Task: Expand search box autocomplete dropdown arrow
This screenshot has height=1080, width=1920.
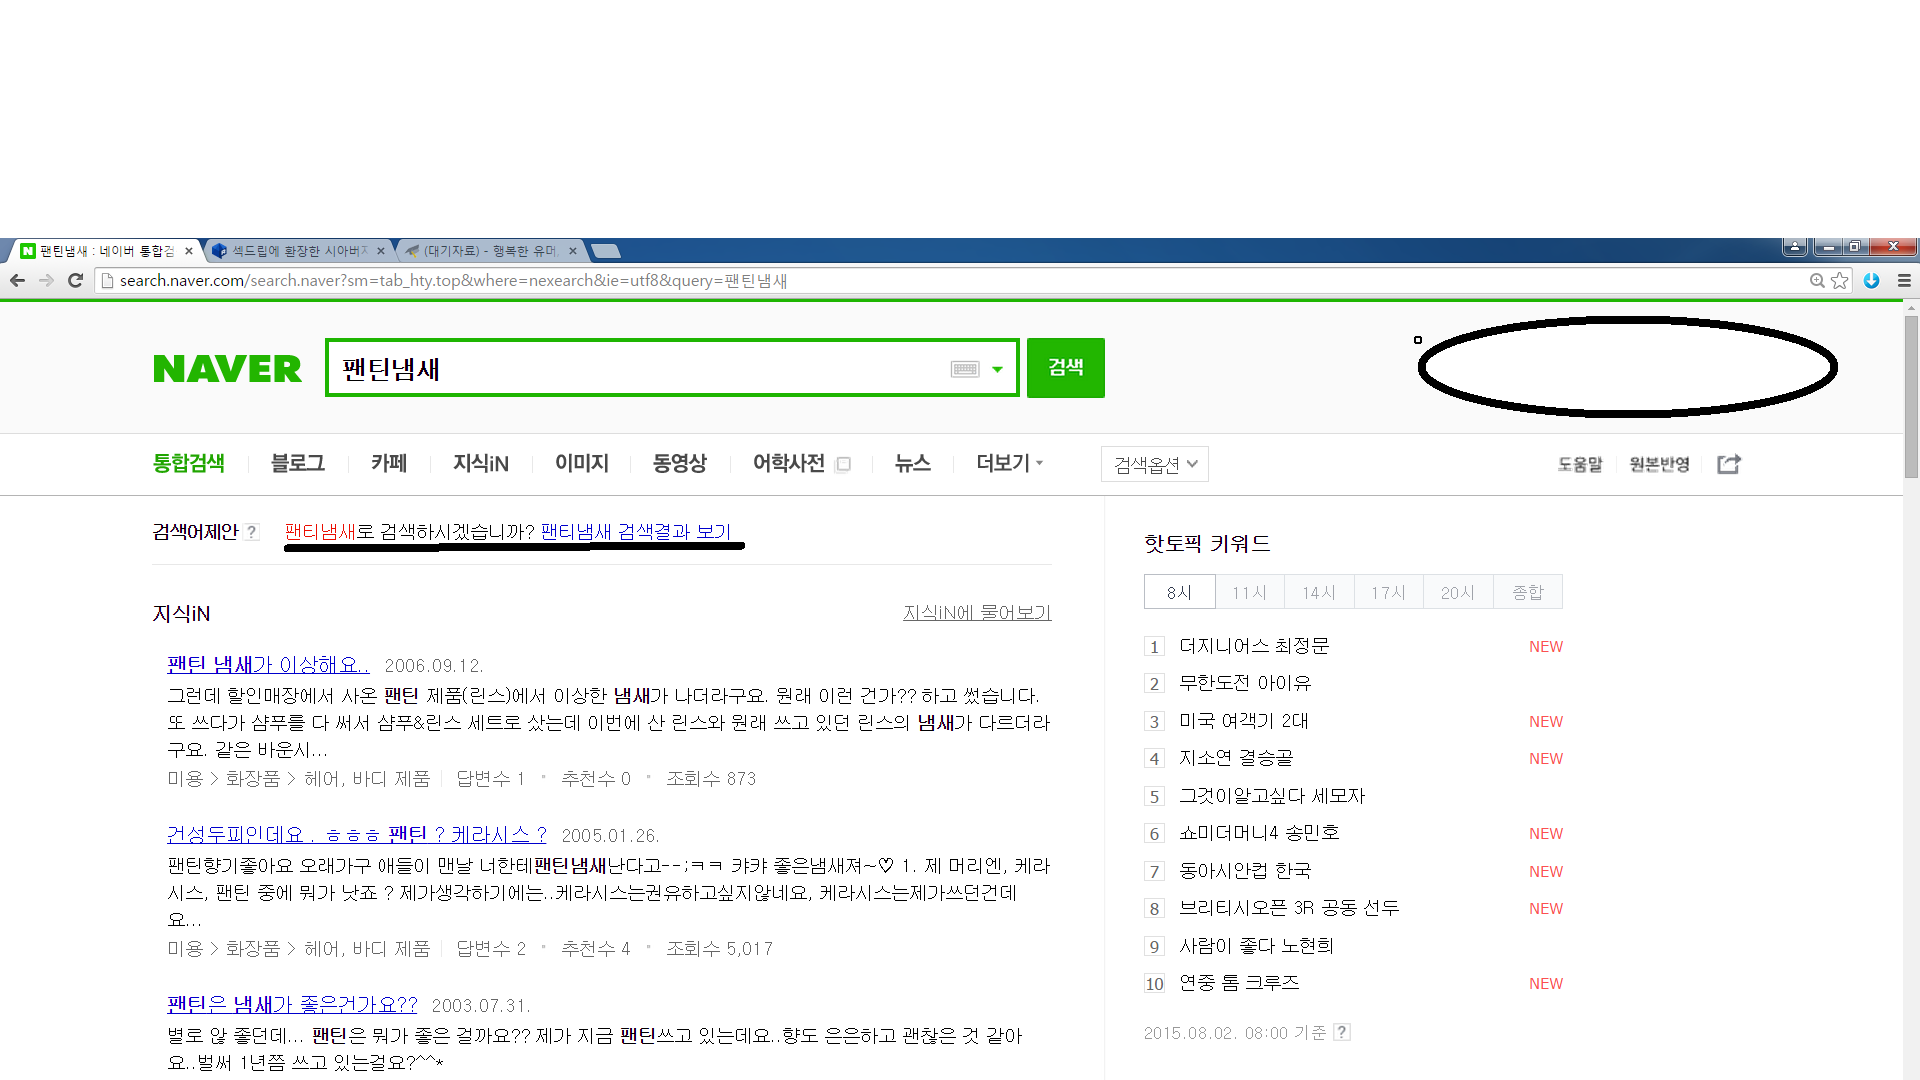Action: (x=997, y=369)
